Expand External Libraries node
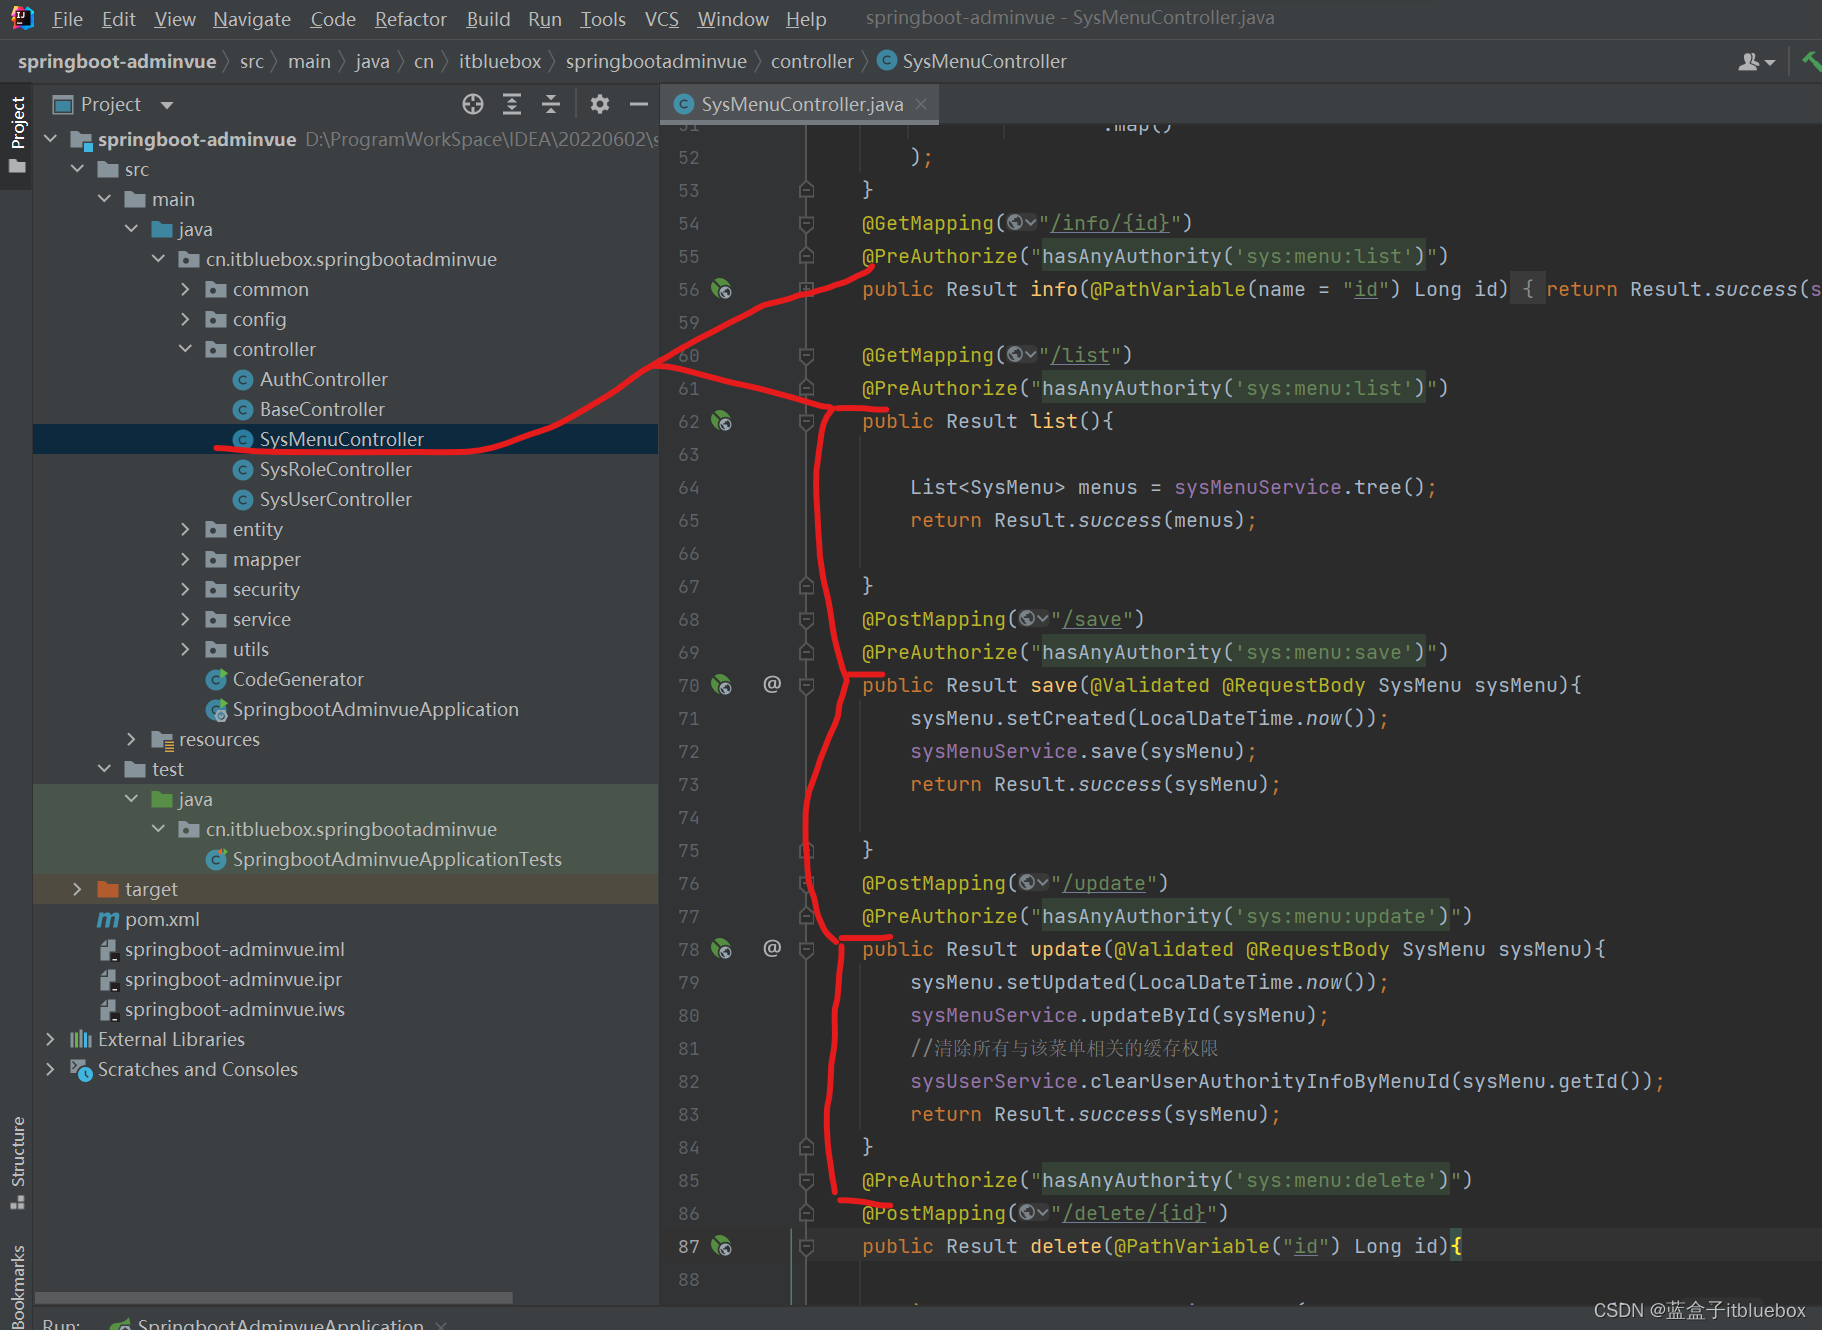1822x1330 pixels. (50, 1039)
